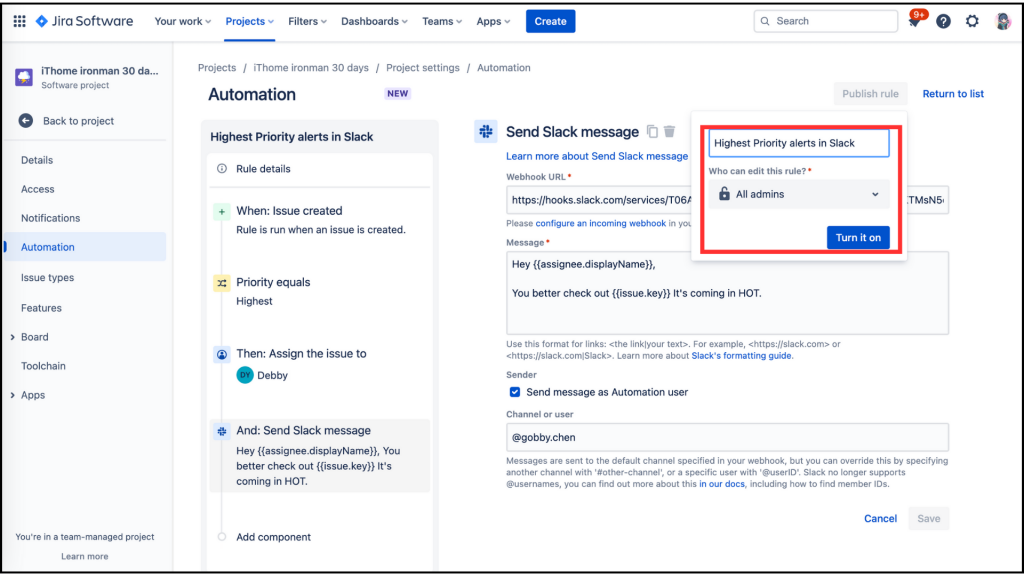Open Learn more about Send Slack message
The width and height of the screenshot is (1024, 576).
pyautogui.click(x=597, y=156)
